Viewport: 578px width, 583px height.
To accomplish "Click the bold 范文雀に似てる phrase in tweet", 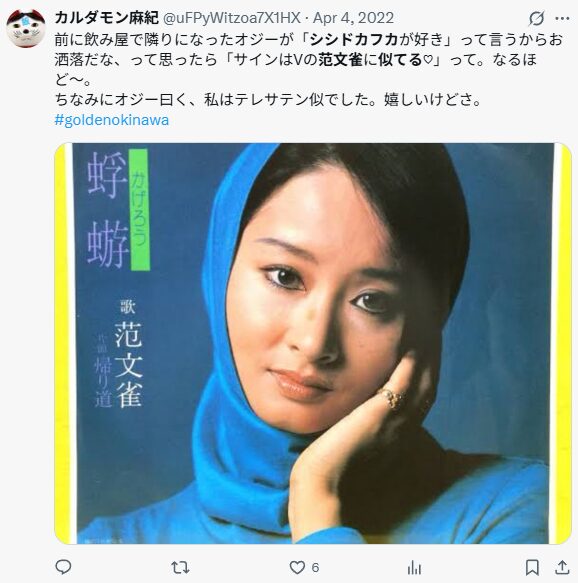I will coord(370,59).
